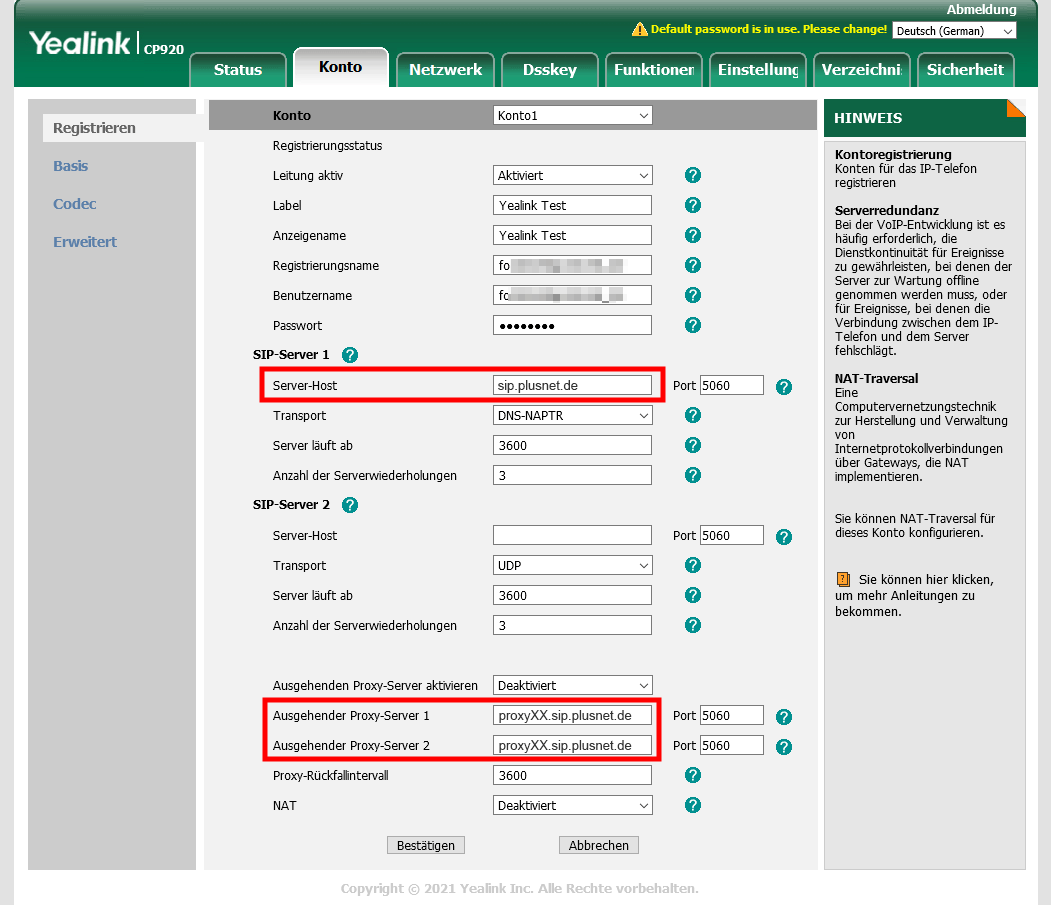View help icon next to Passwort

(692, 325)
